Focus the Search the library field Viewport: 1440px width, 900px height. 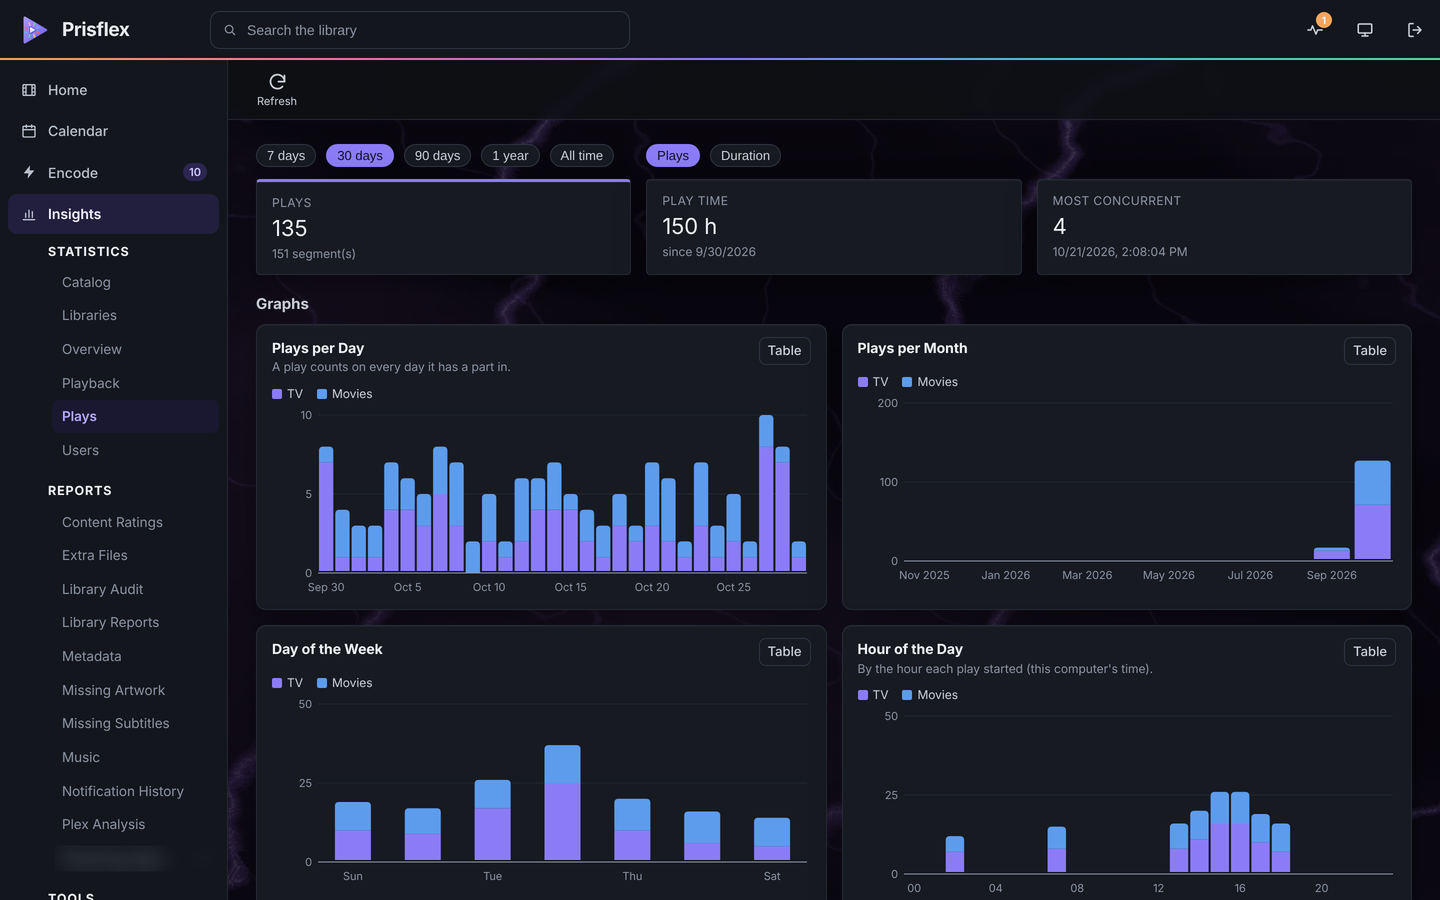tap(420, 30)
